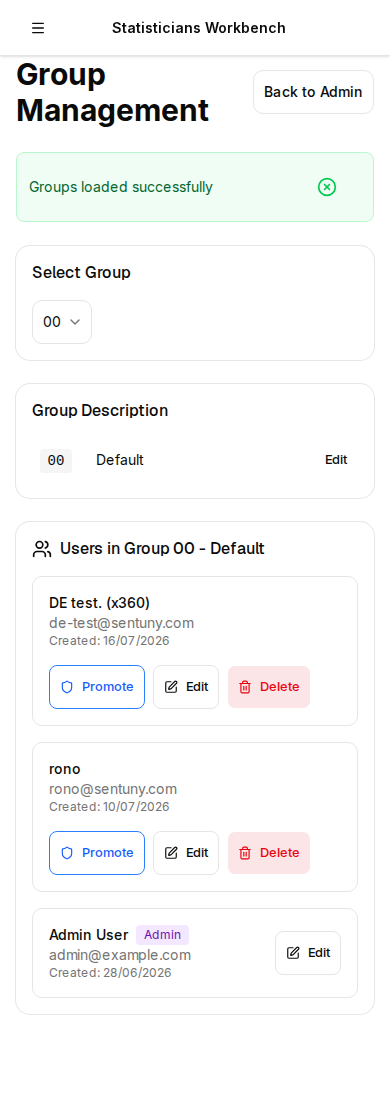The height and width of the screenshot is (1110, 390).
Task: Click the 'Group Description' heading
Action: click(x=101, y=411)
